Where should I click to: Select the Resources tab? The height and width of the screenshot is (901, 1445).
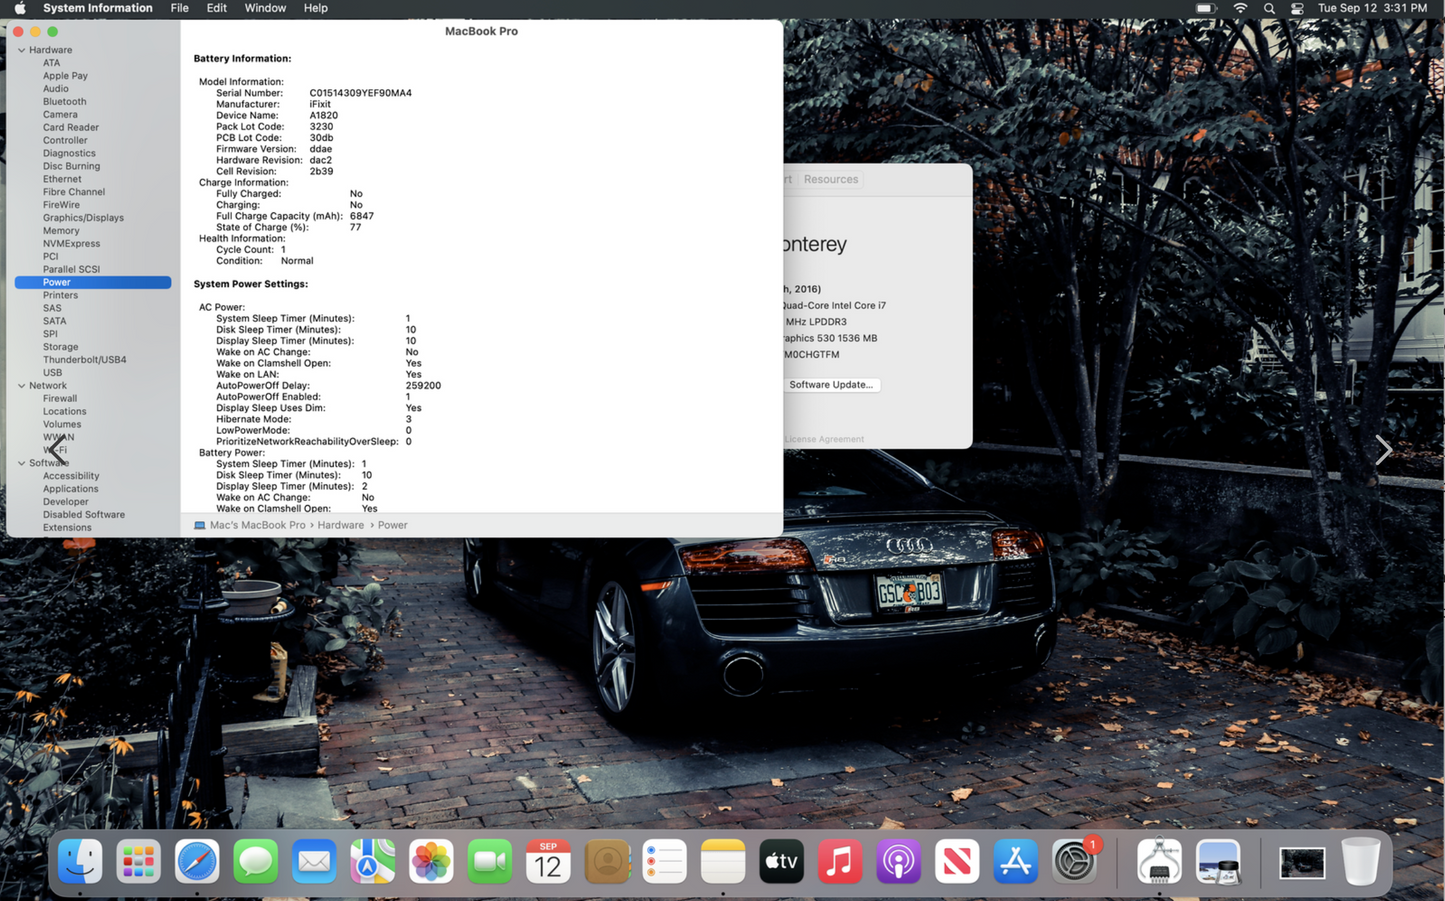pyautogui.click(x=830, y=180)
